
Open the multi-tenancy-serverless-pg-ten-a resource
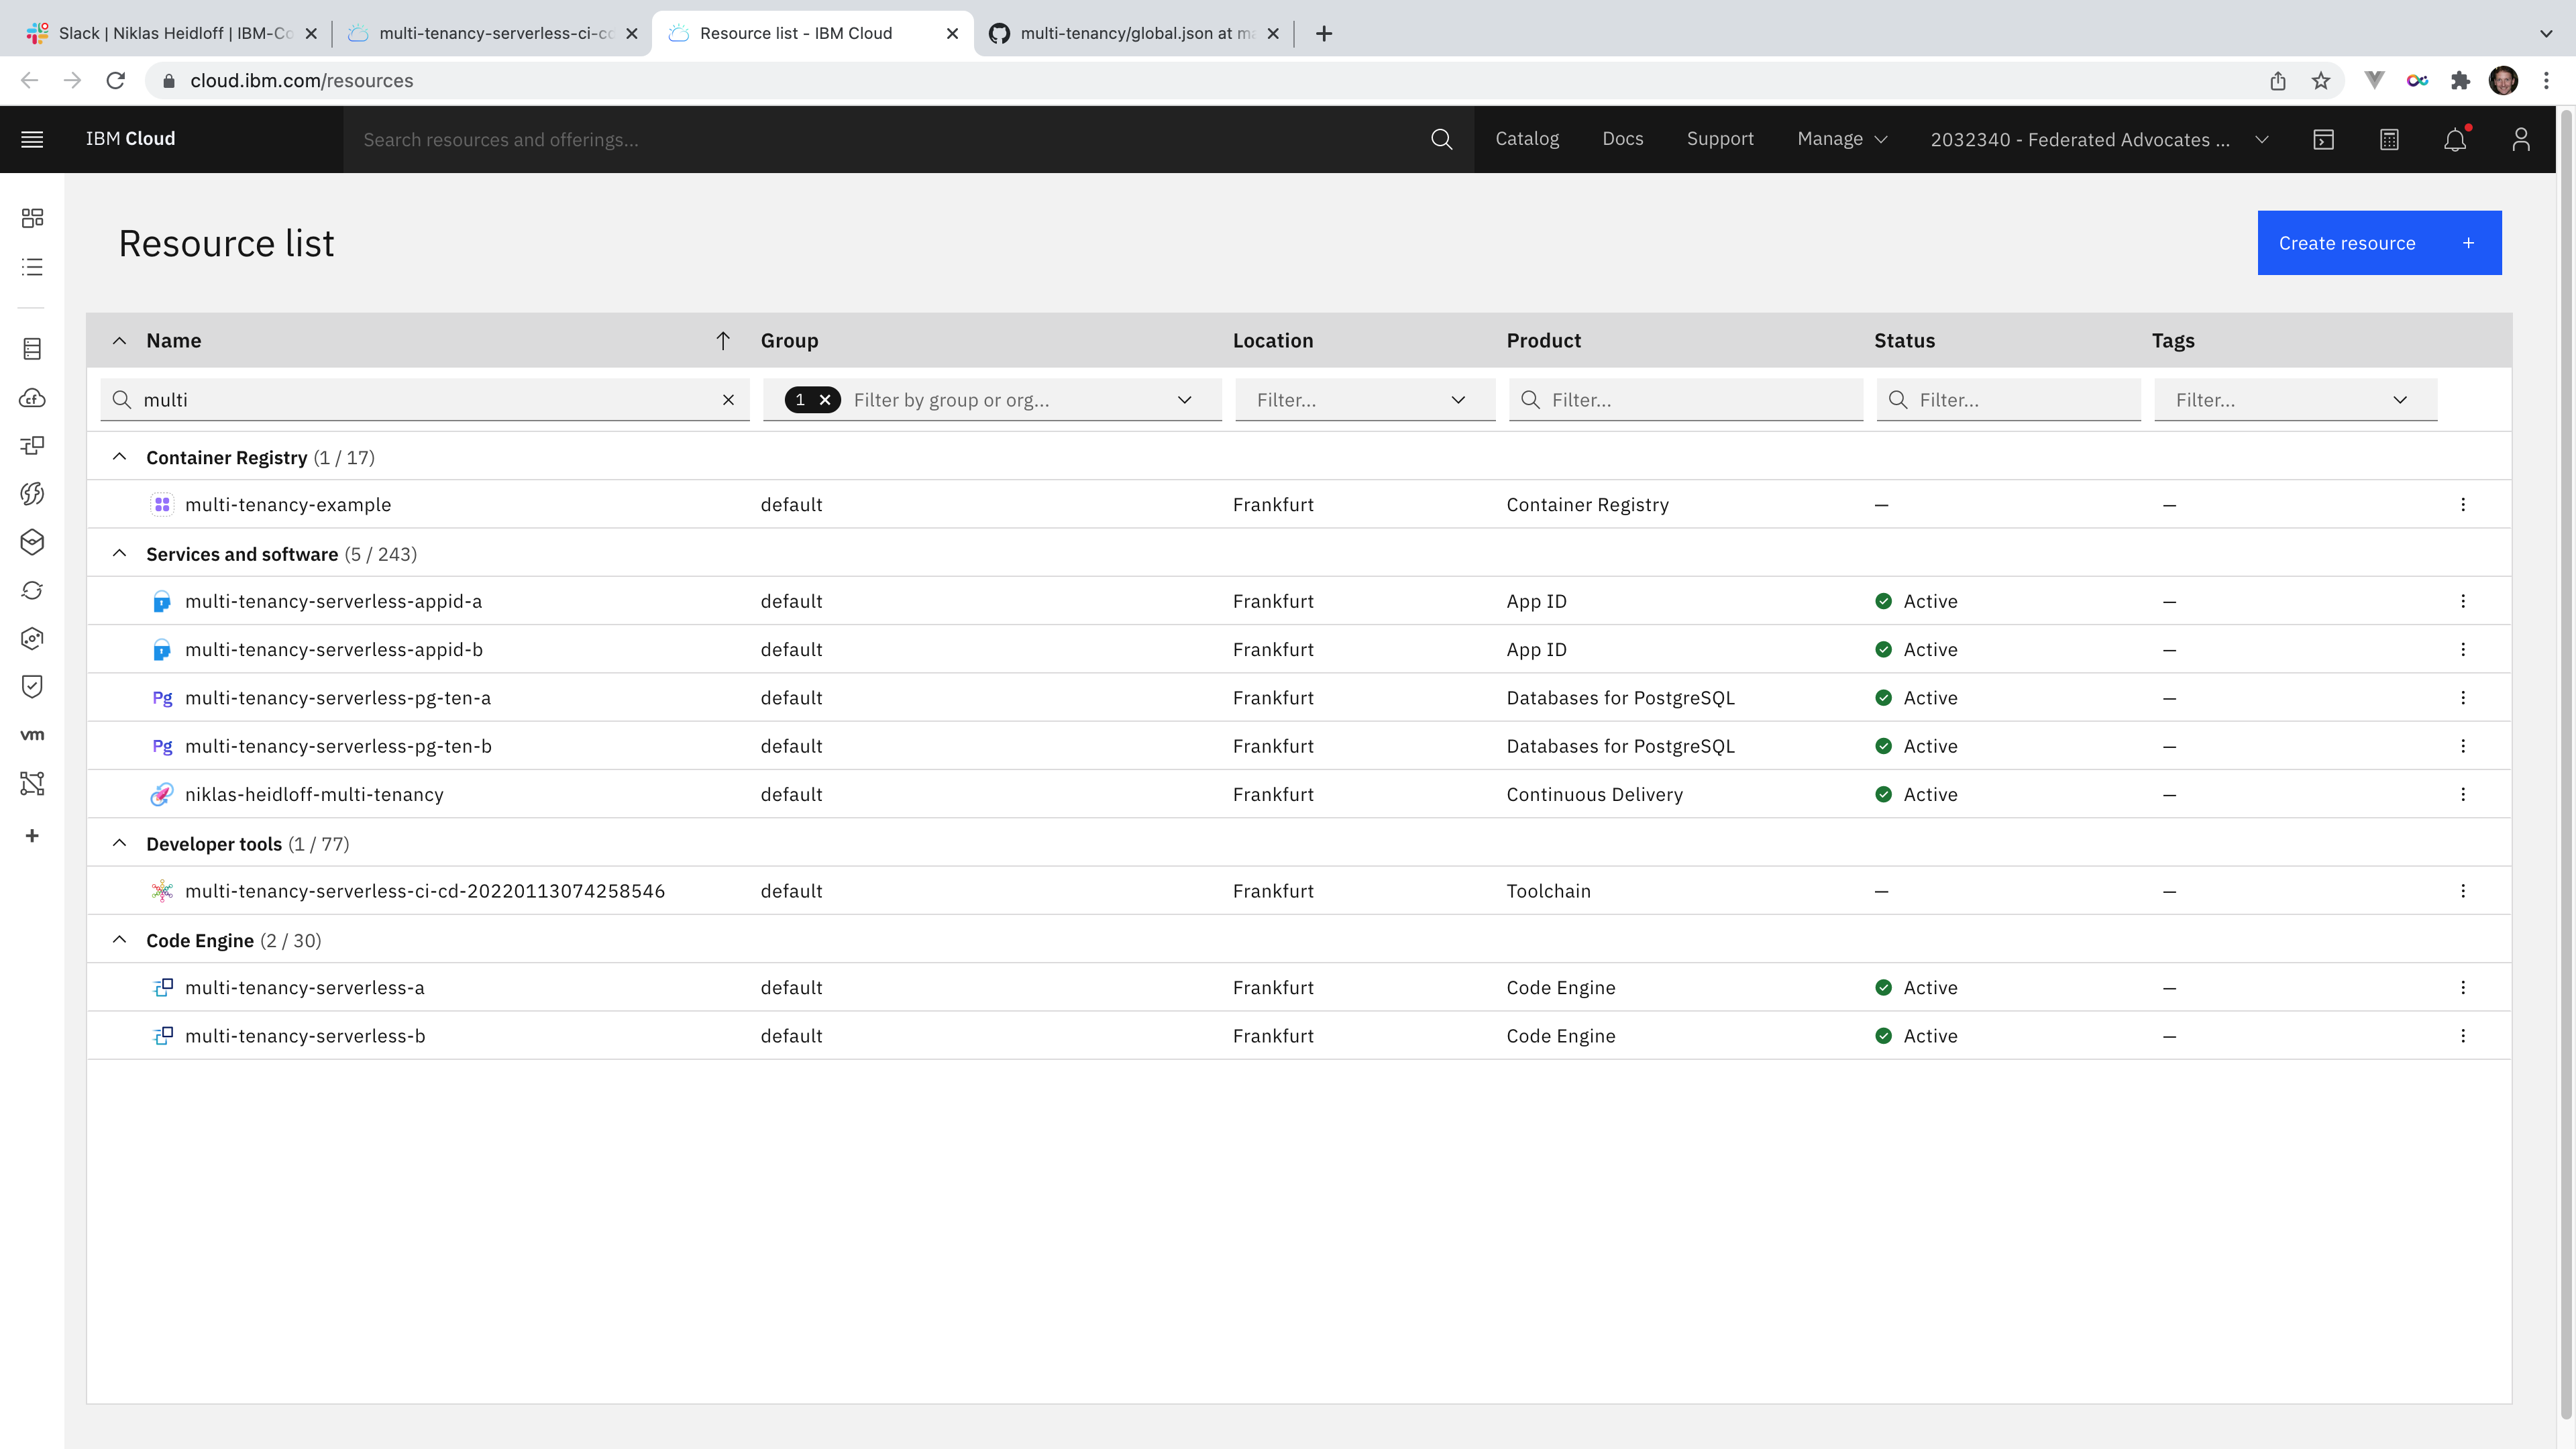pos(337,698)
